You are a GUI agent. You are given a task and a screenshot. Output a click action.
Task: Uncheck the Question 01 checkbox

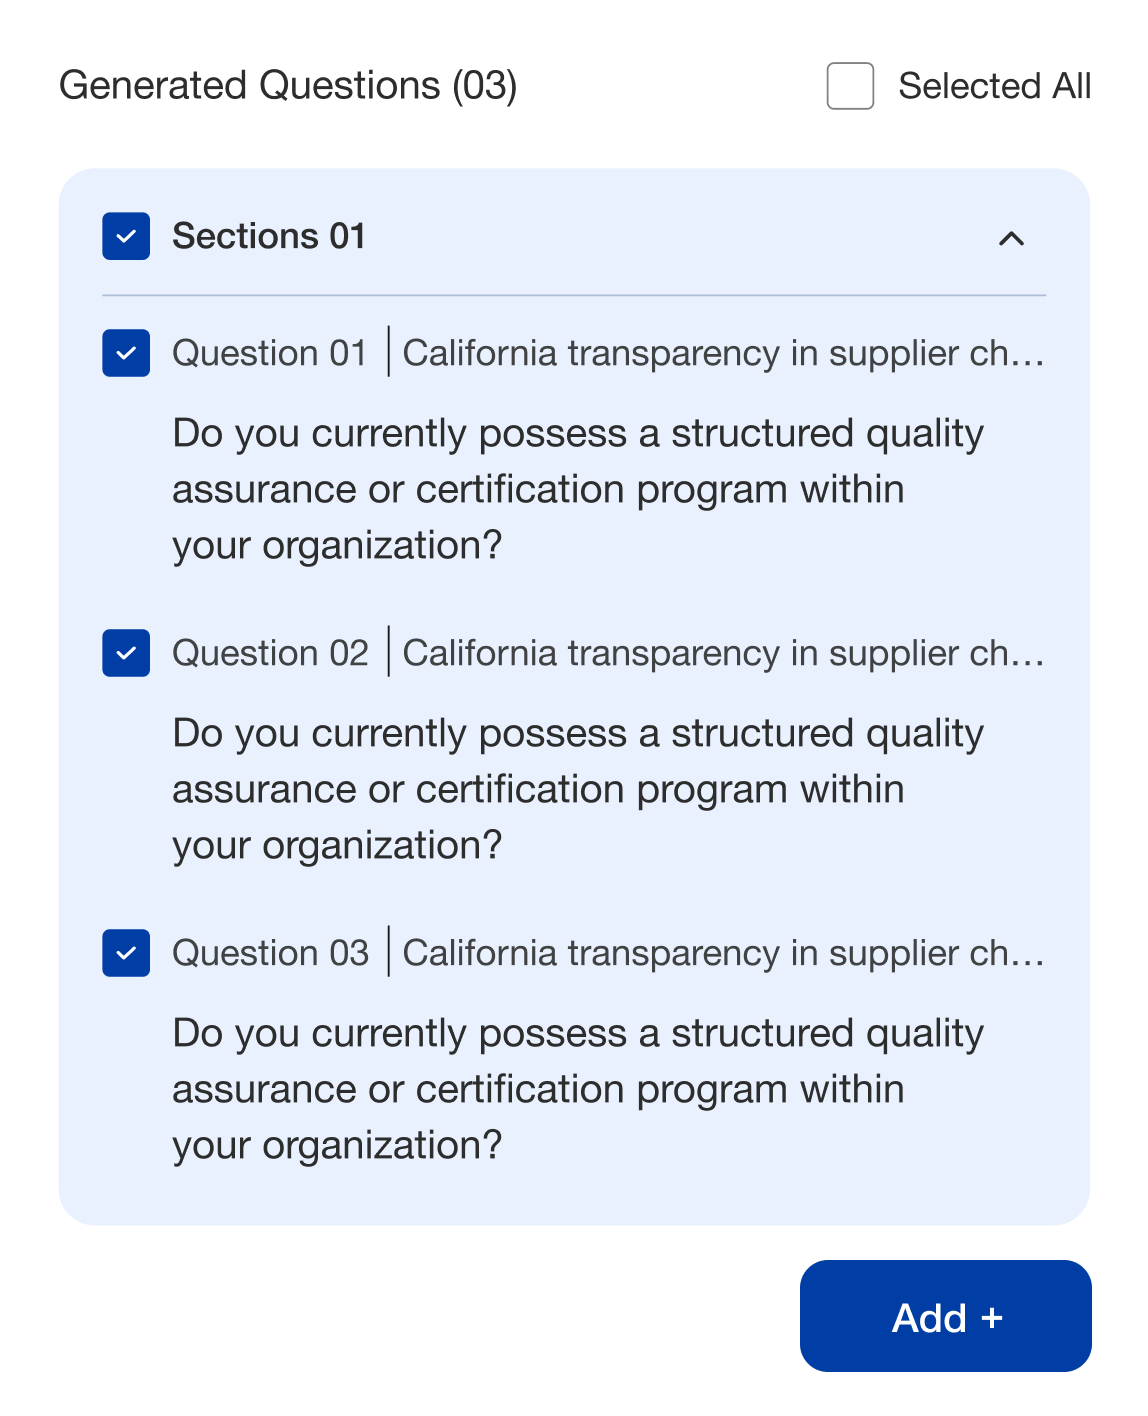coord(126,353)
